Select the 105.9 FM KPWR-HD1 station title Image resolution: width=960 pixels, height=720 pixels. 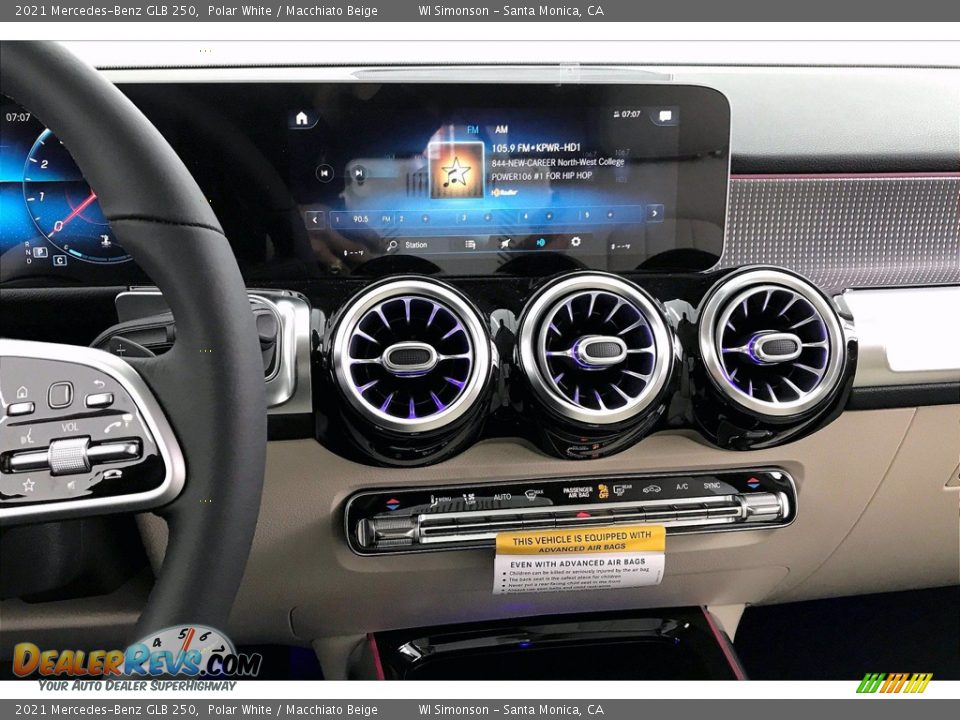tap(536, 148)
